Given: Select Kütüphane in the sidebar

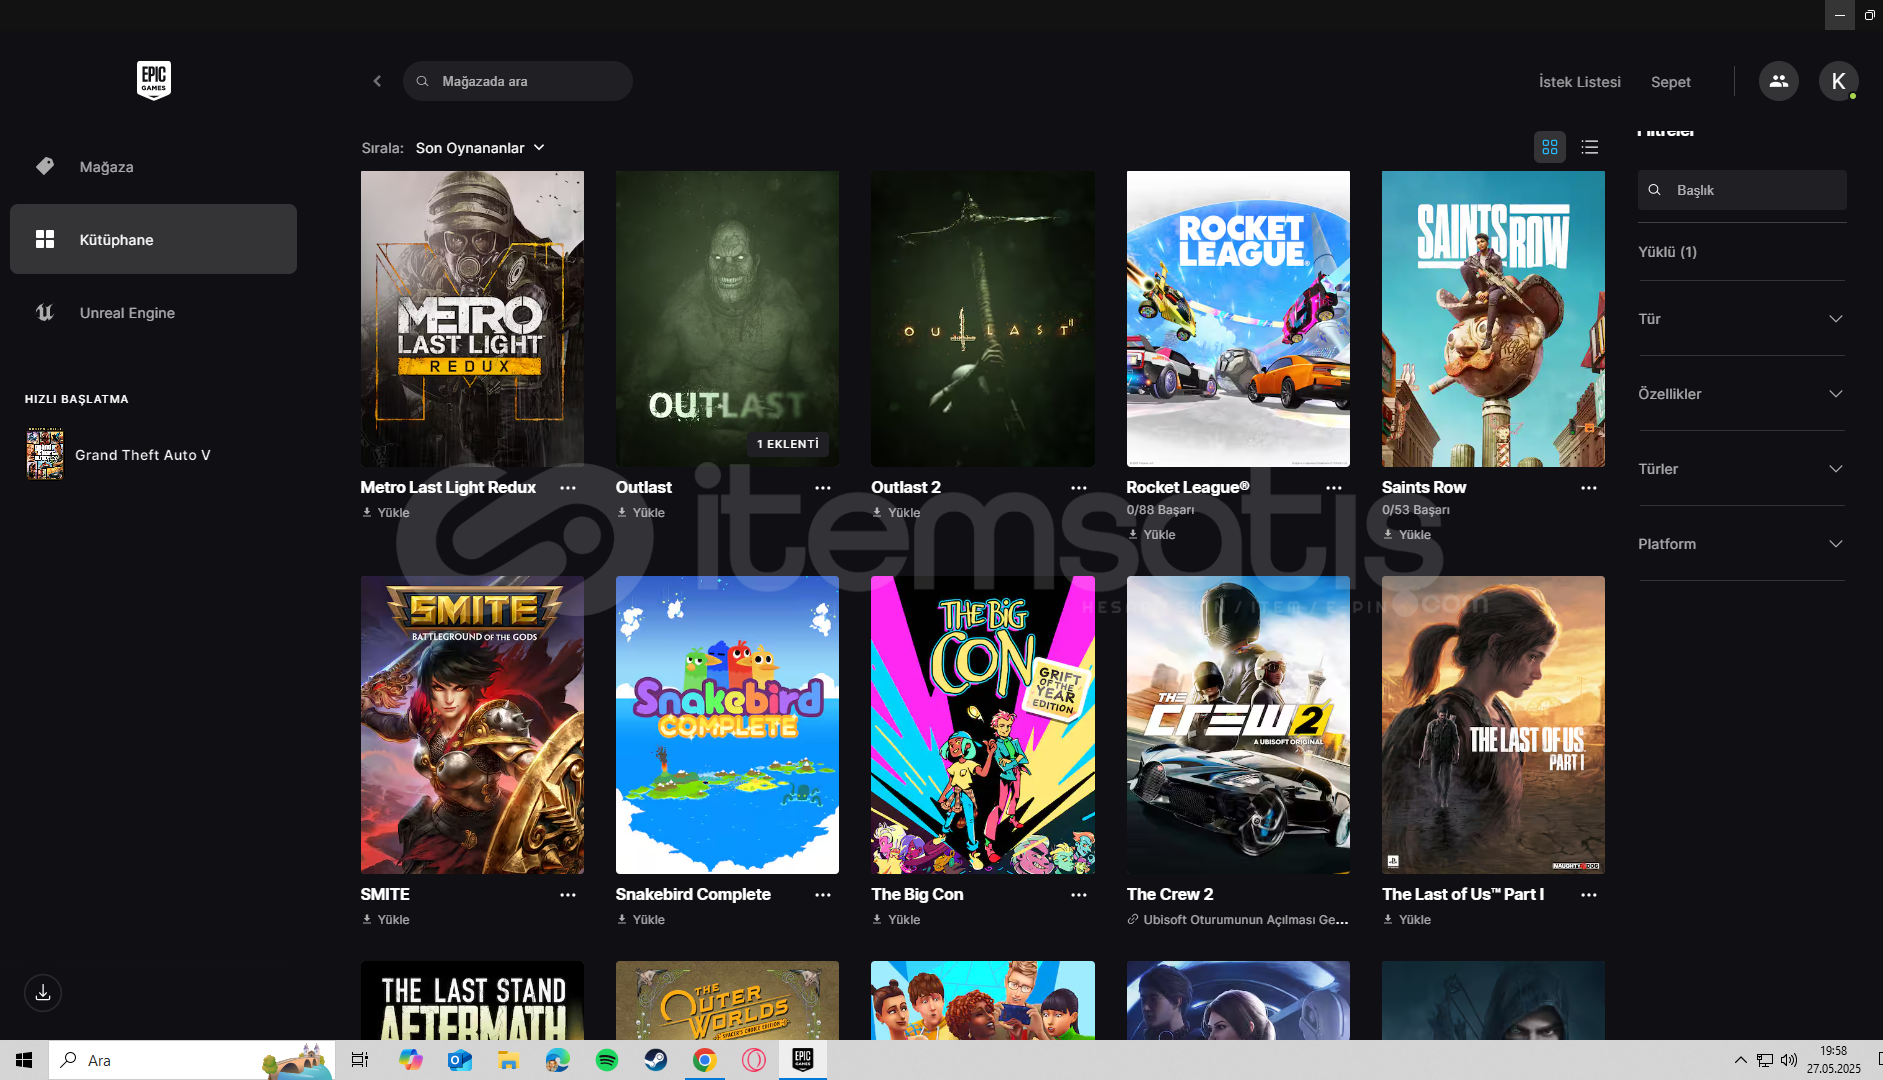Looking at the screenshot, I should 153,240.
